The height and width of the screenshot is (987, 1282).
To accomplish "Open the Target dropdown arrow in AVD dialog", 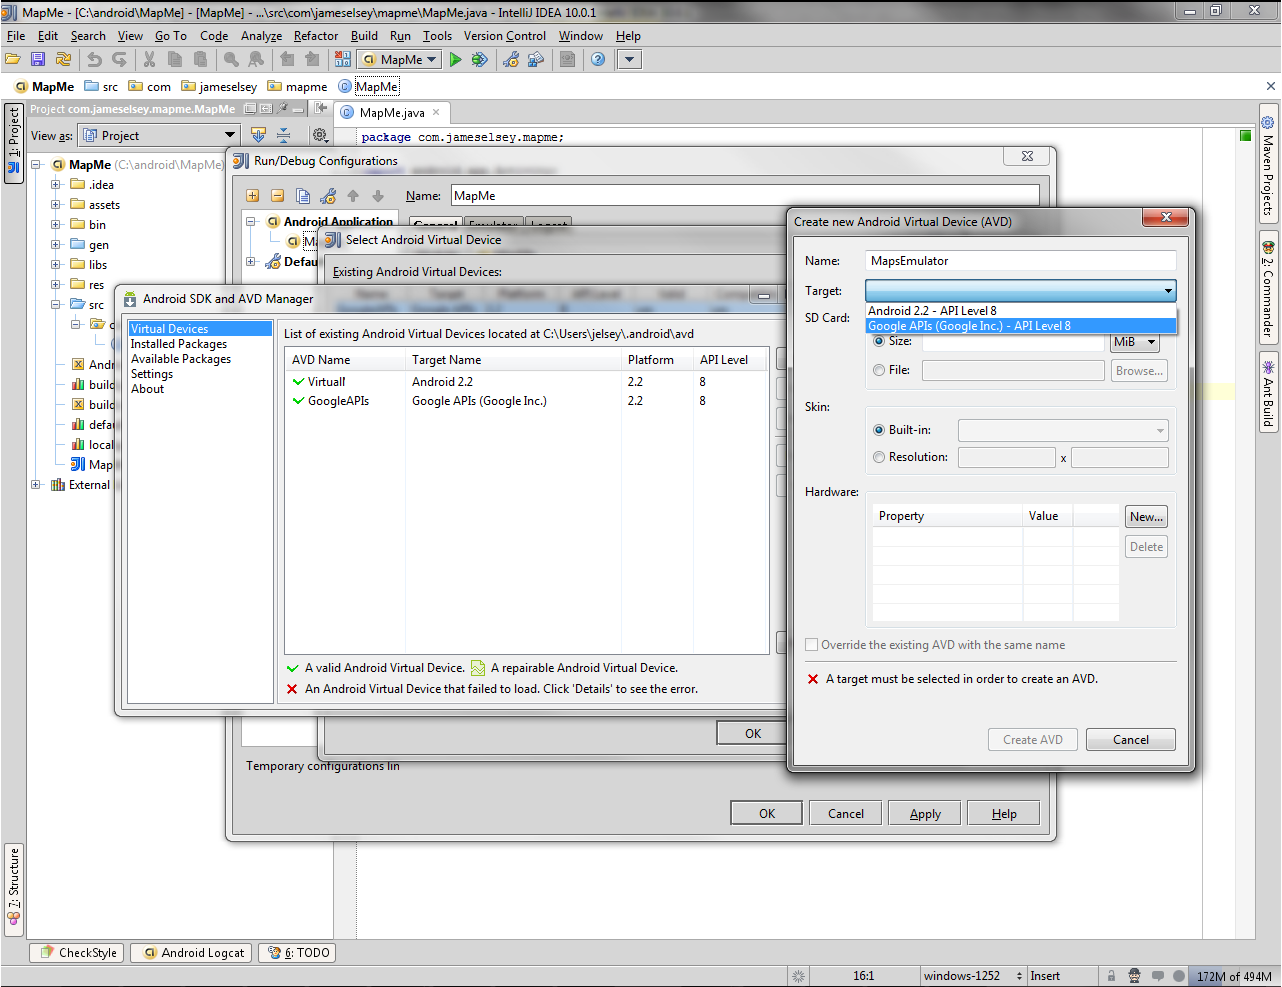I will 1167,291.
